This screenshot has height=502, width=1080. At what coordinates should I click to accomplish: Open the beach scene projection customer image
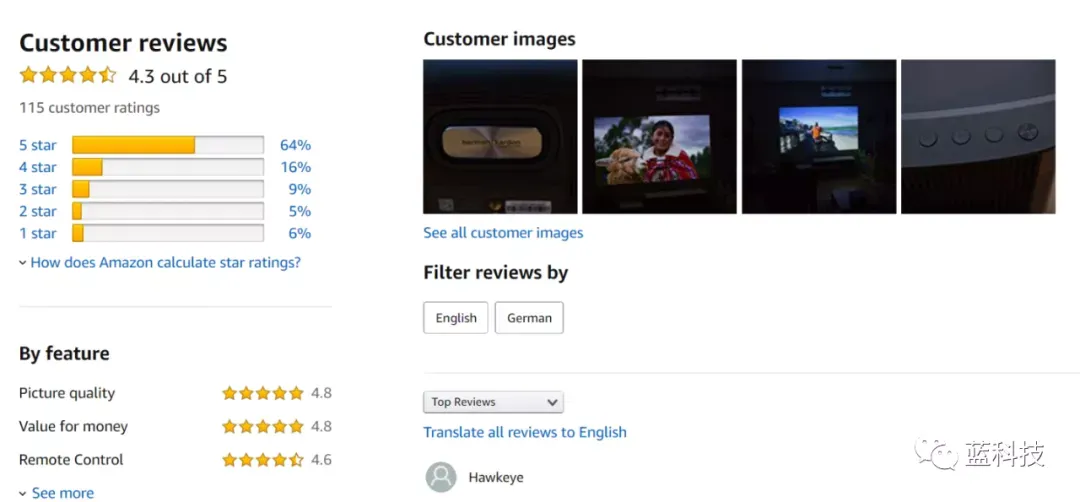pos(819,136)
